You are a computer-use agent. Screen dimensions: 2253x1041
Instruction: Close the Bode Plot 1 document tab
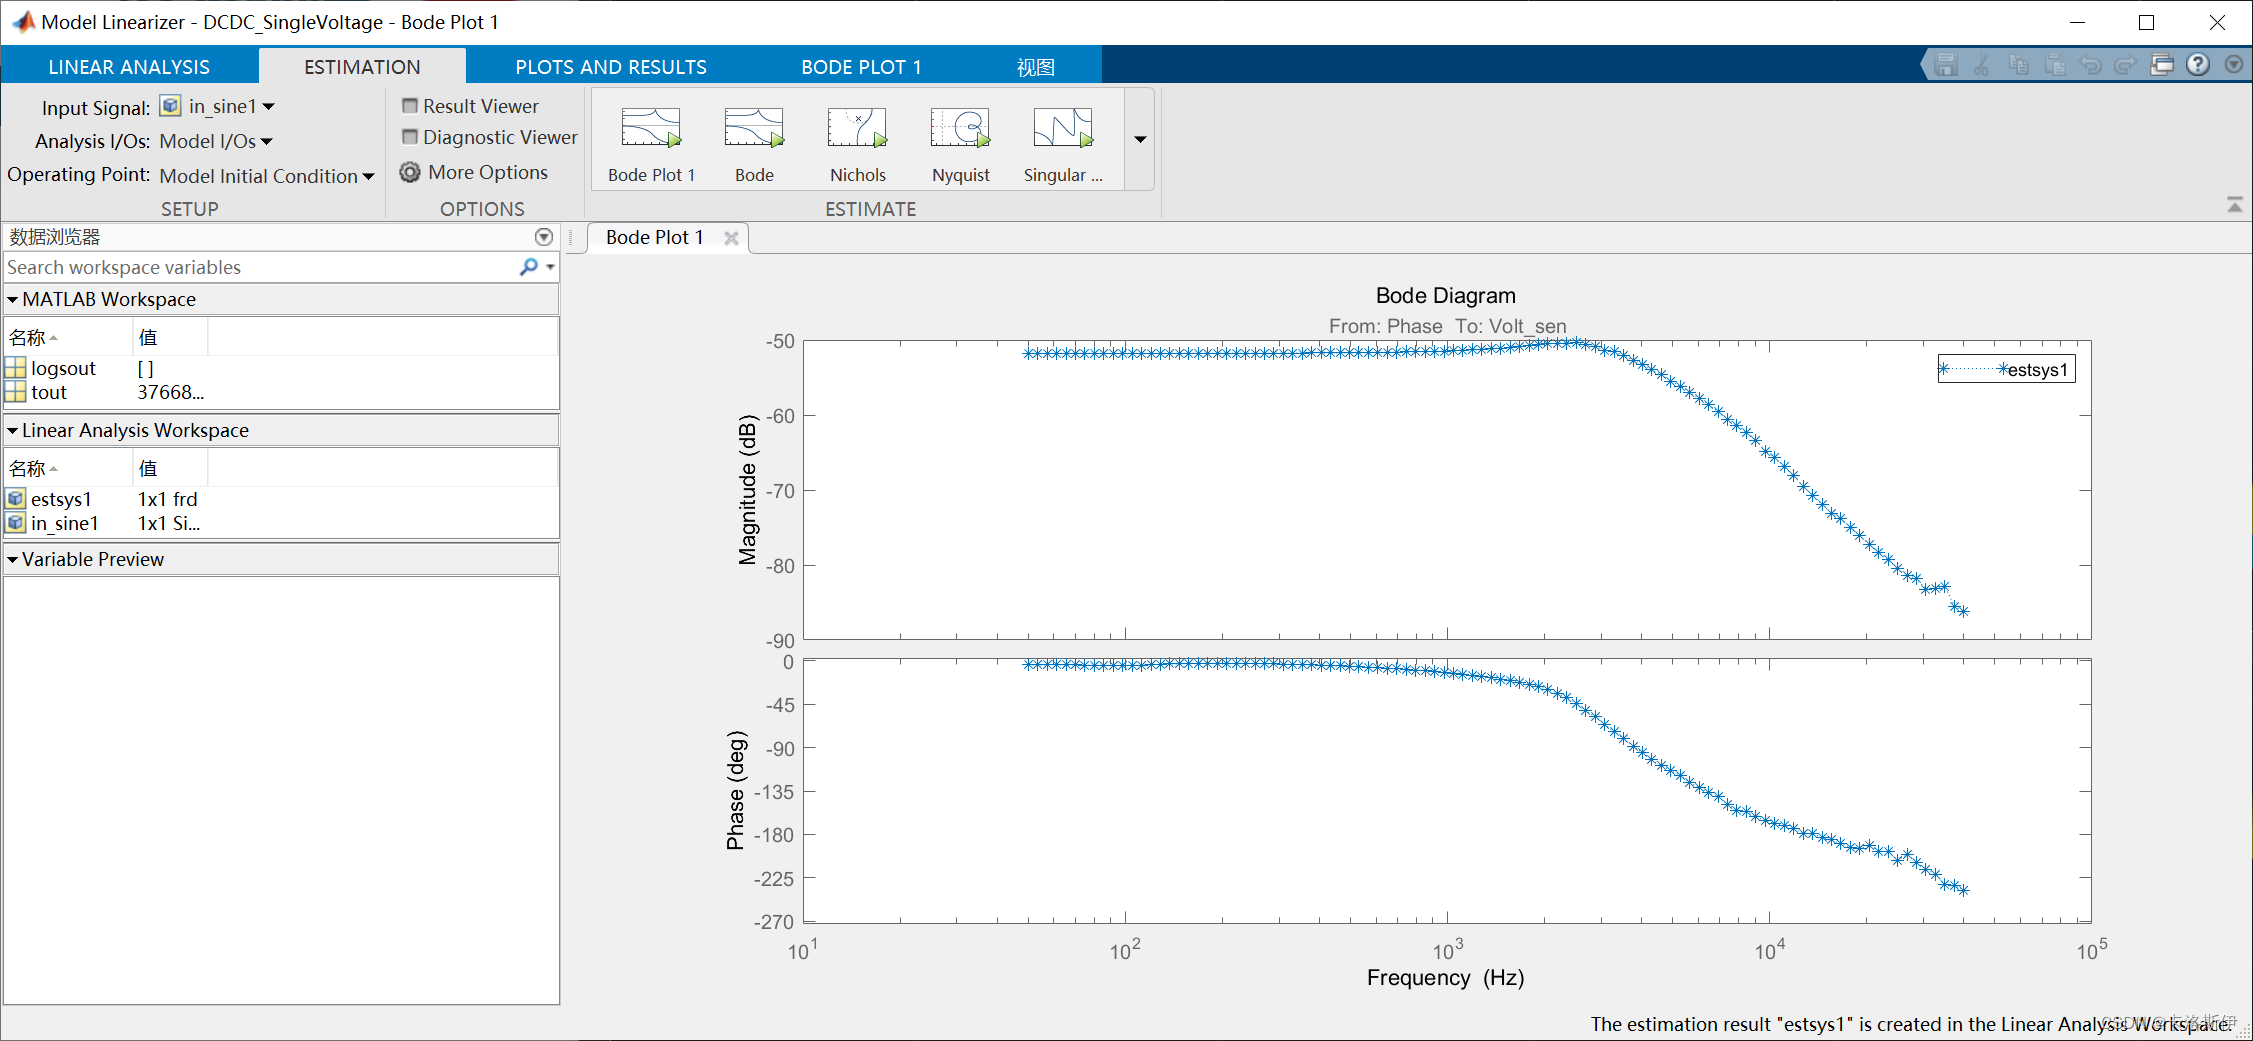(731, 238)
